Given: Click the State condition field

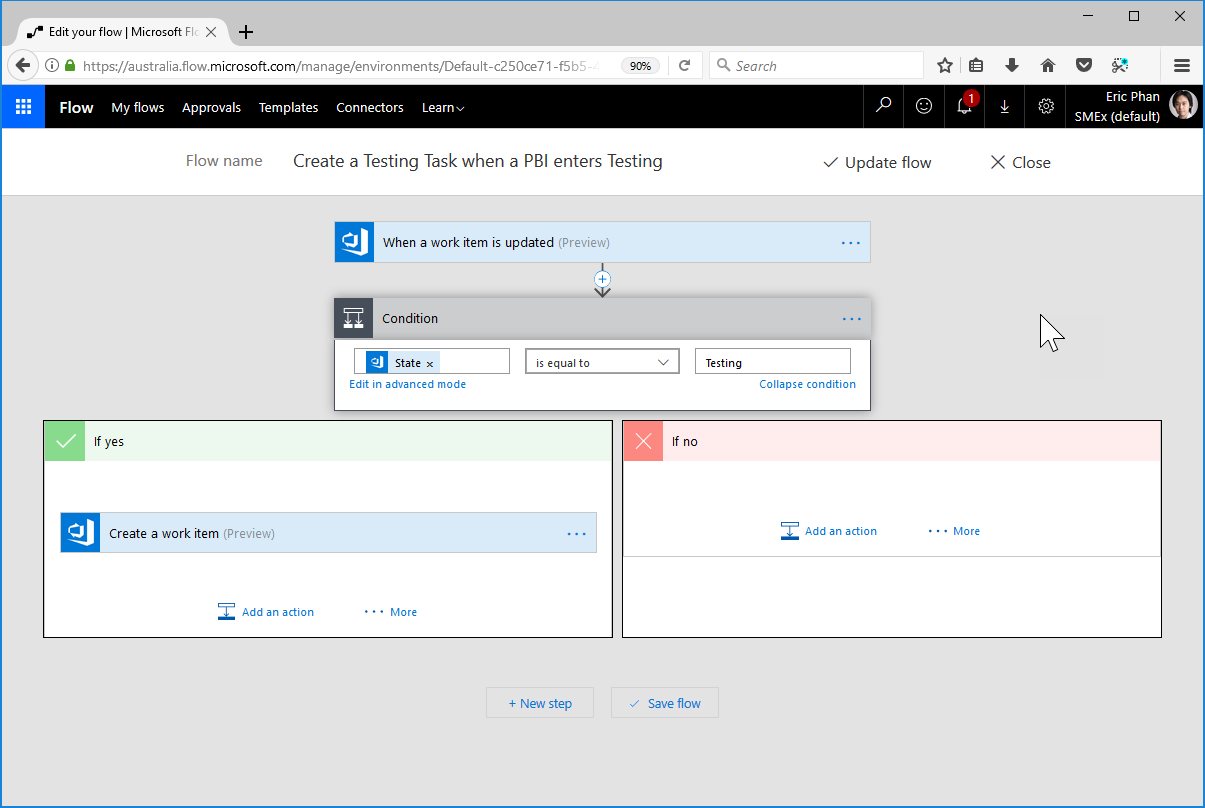Looking at the screenshot, I should [432, 361].
